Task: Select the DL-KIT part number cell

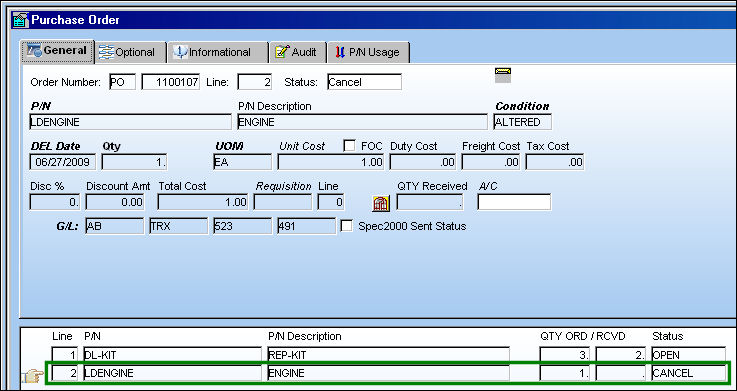Action: pos(172,355)
